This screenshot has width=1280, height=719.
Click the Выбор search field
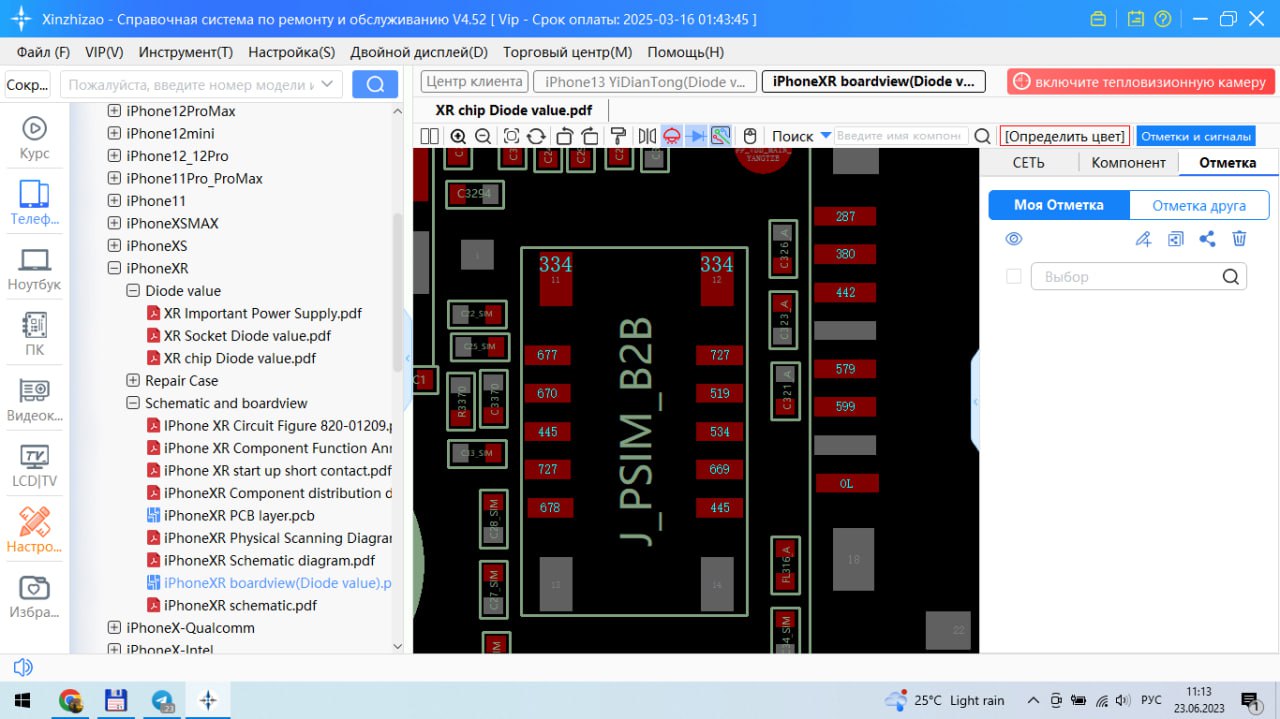point(1139,276)
